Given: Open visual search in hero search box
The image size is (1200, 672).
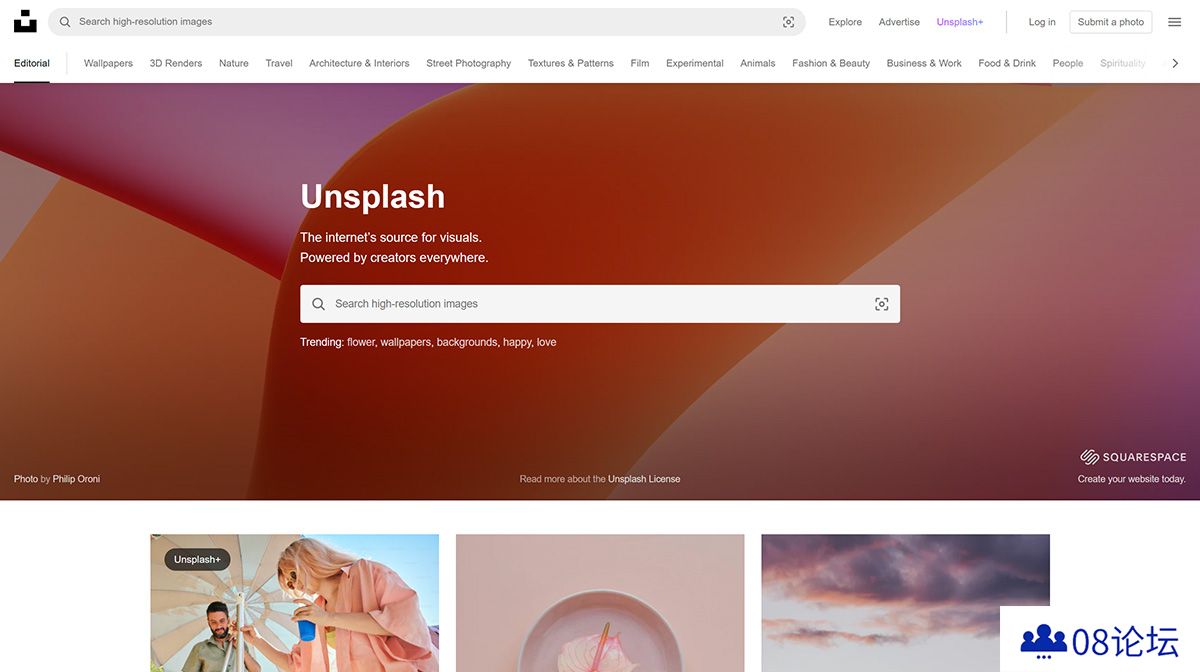Looking at the screenshot, I should click(881, 304).
